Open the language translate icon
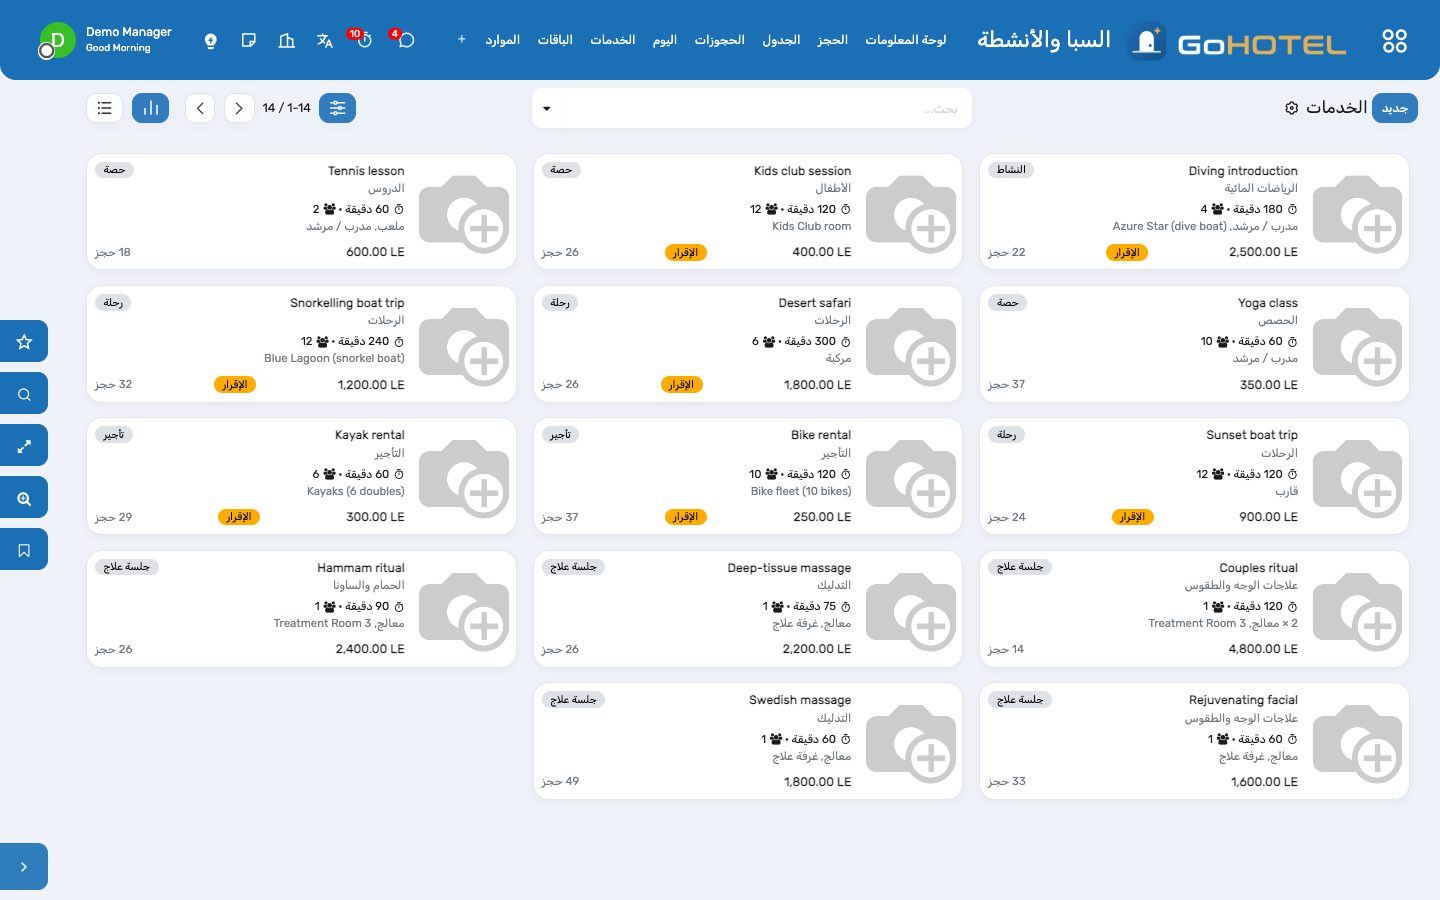1440x900 pixels. point(325,41)
